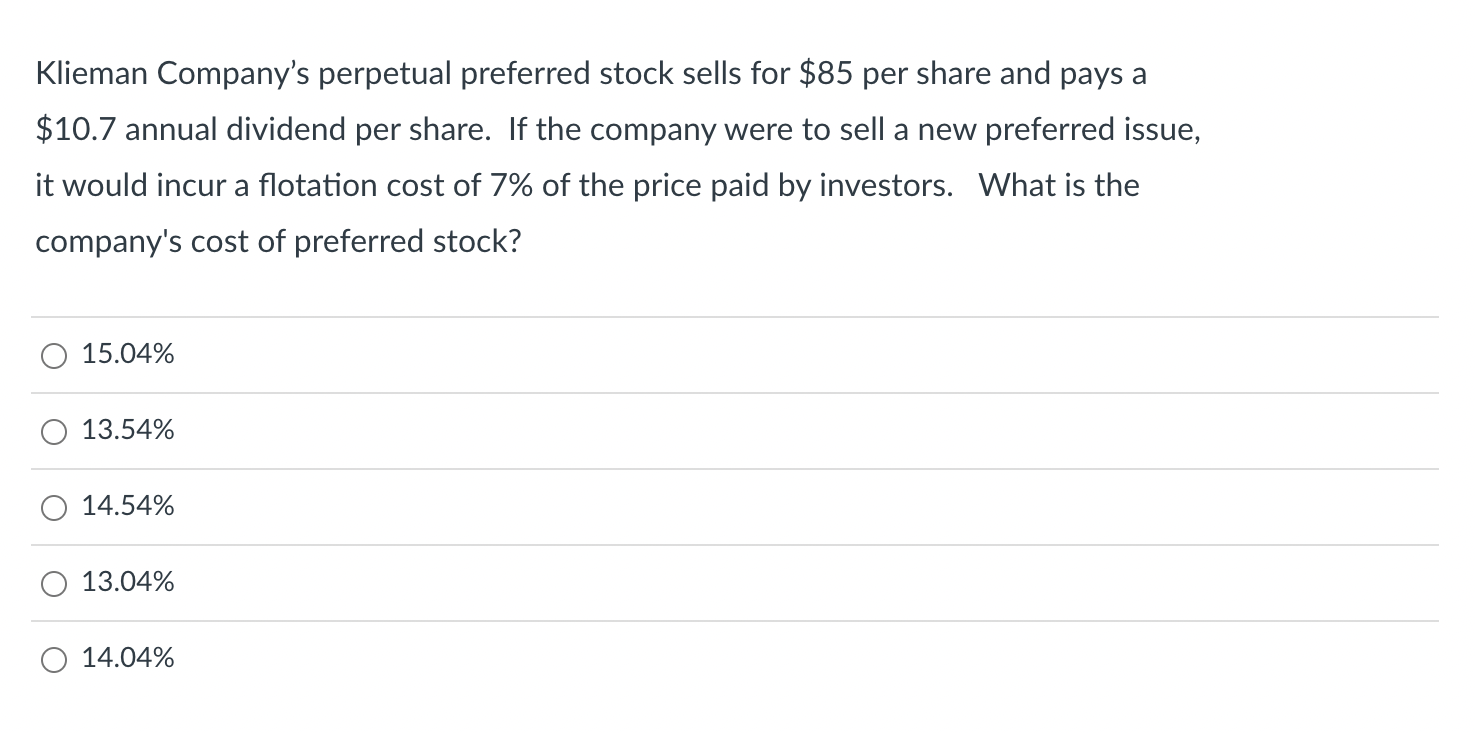Mark the 14.54% radio circle
Screen dimensions: 1475x733
[52, 507]
